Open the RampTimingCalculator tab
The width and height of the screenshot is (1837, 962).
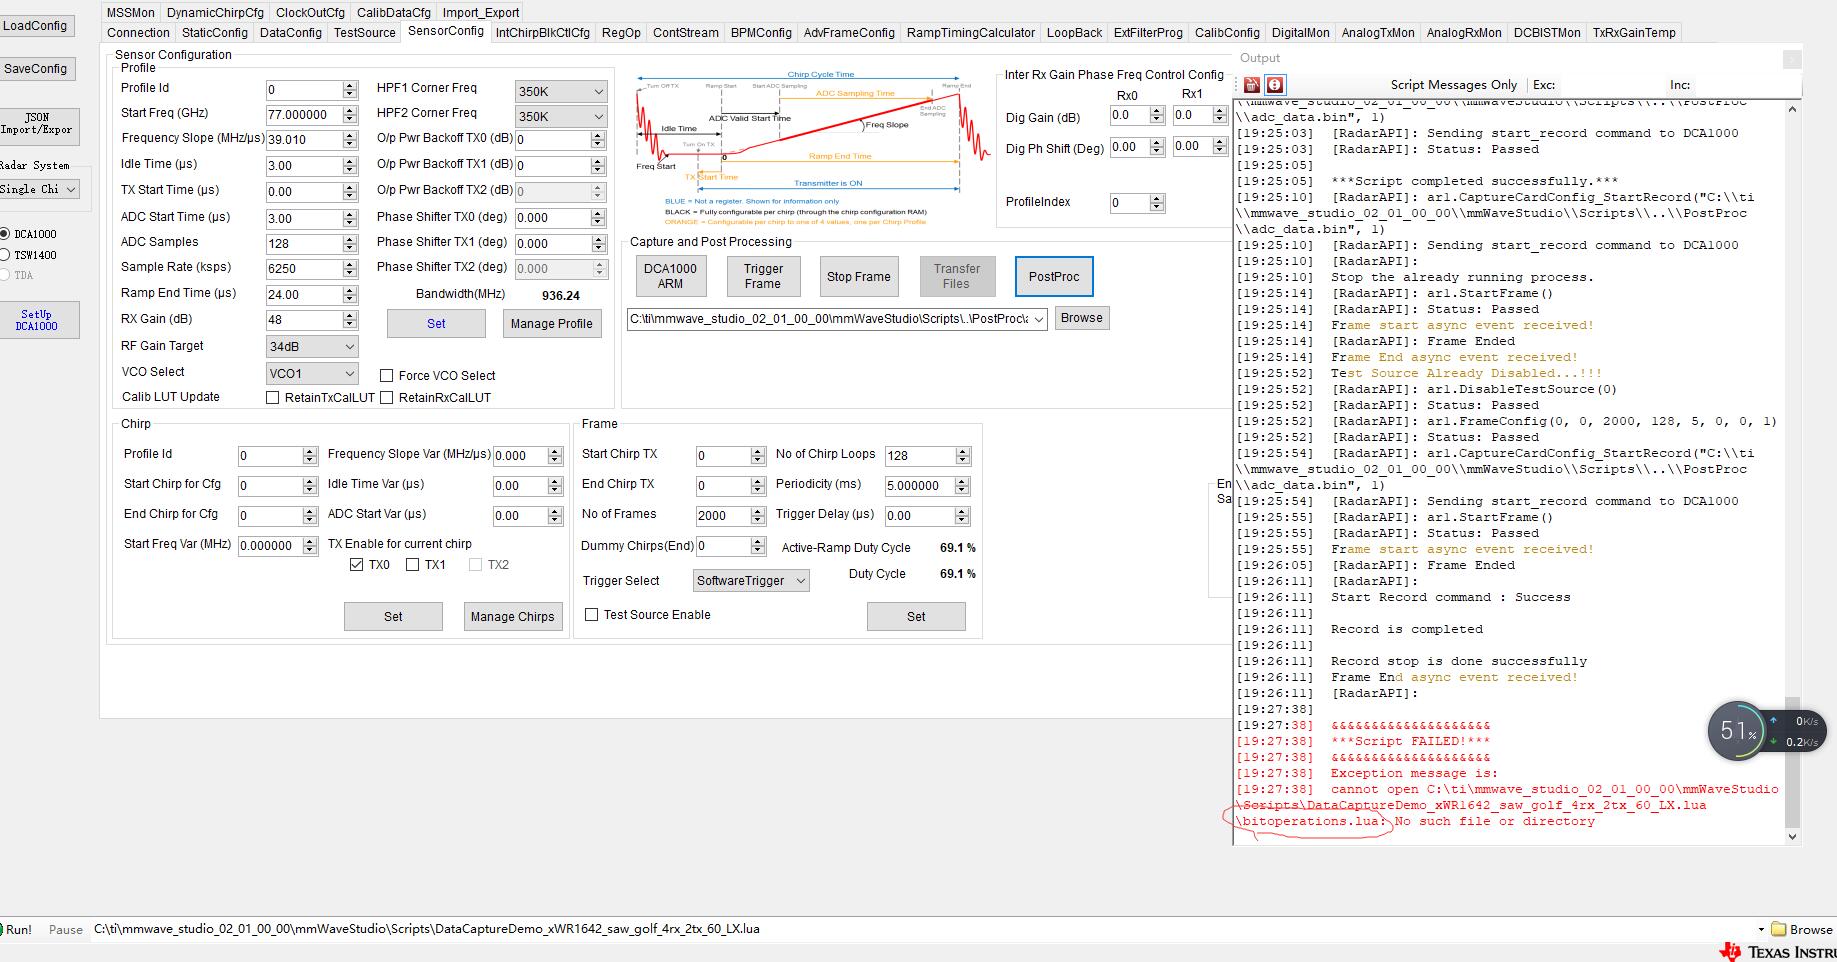[x=971, y=33]
